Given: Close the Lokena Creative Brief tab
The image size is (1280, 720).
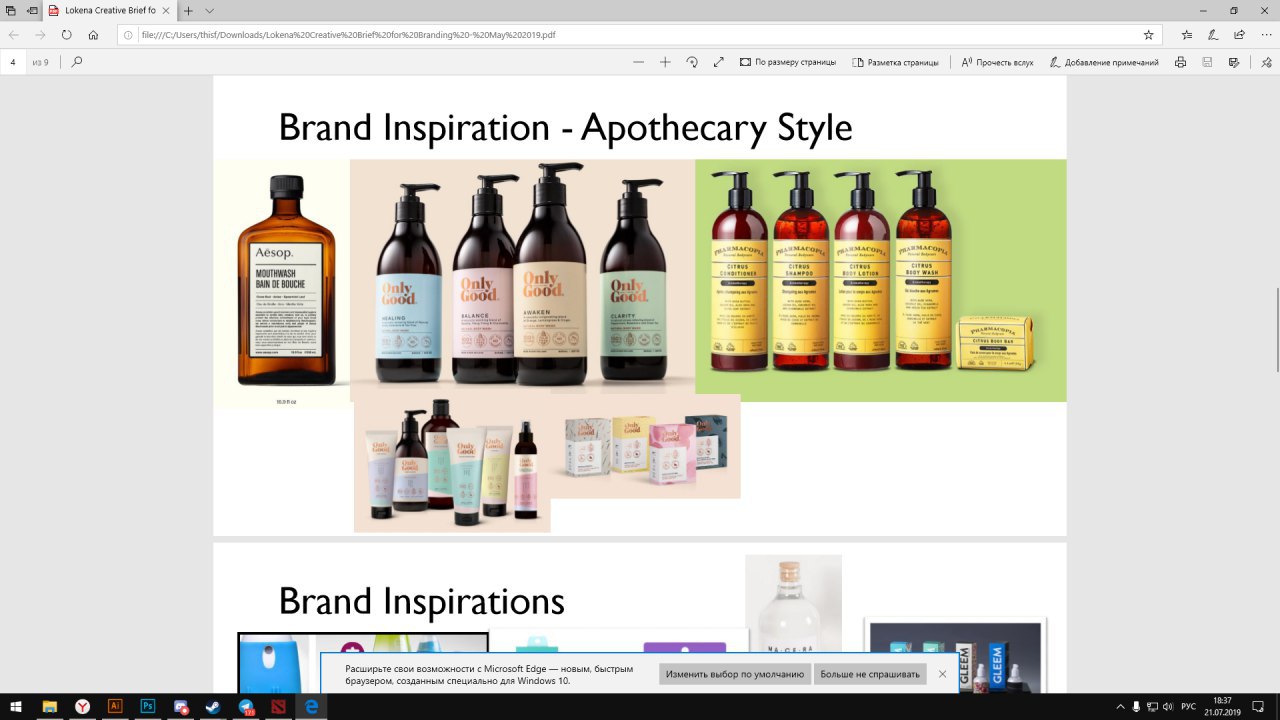Looking at the screenshot, I should click(167, 10).
